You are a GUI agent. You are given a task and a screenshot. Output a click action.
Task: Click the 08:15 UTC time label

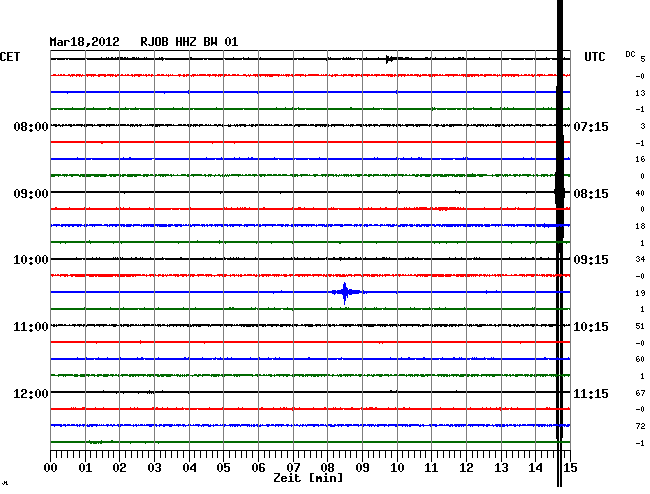coord(591,194)
